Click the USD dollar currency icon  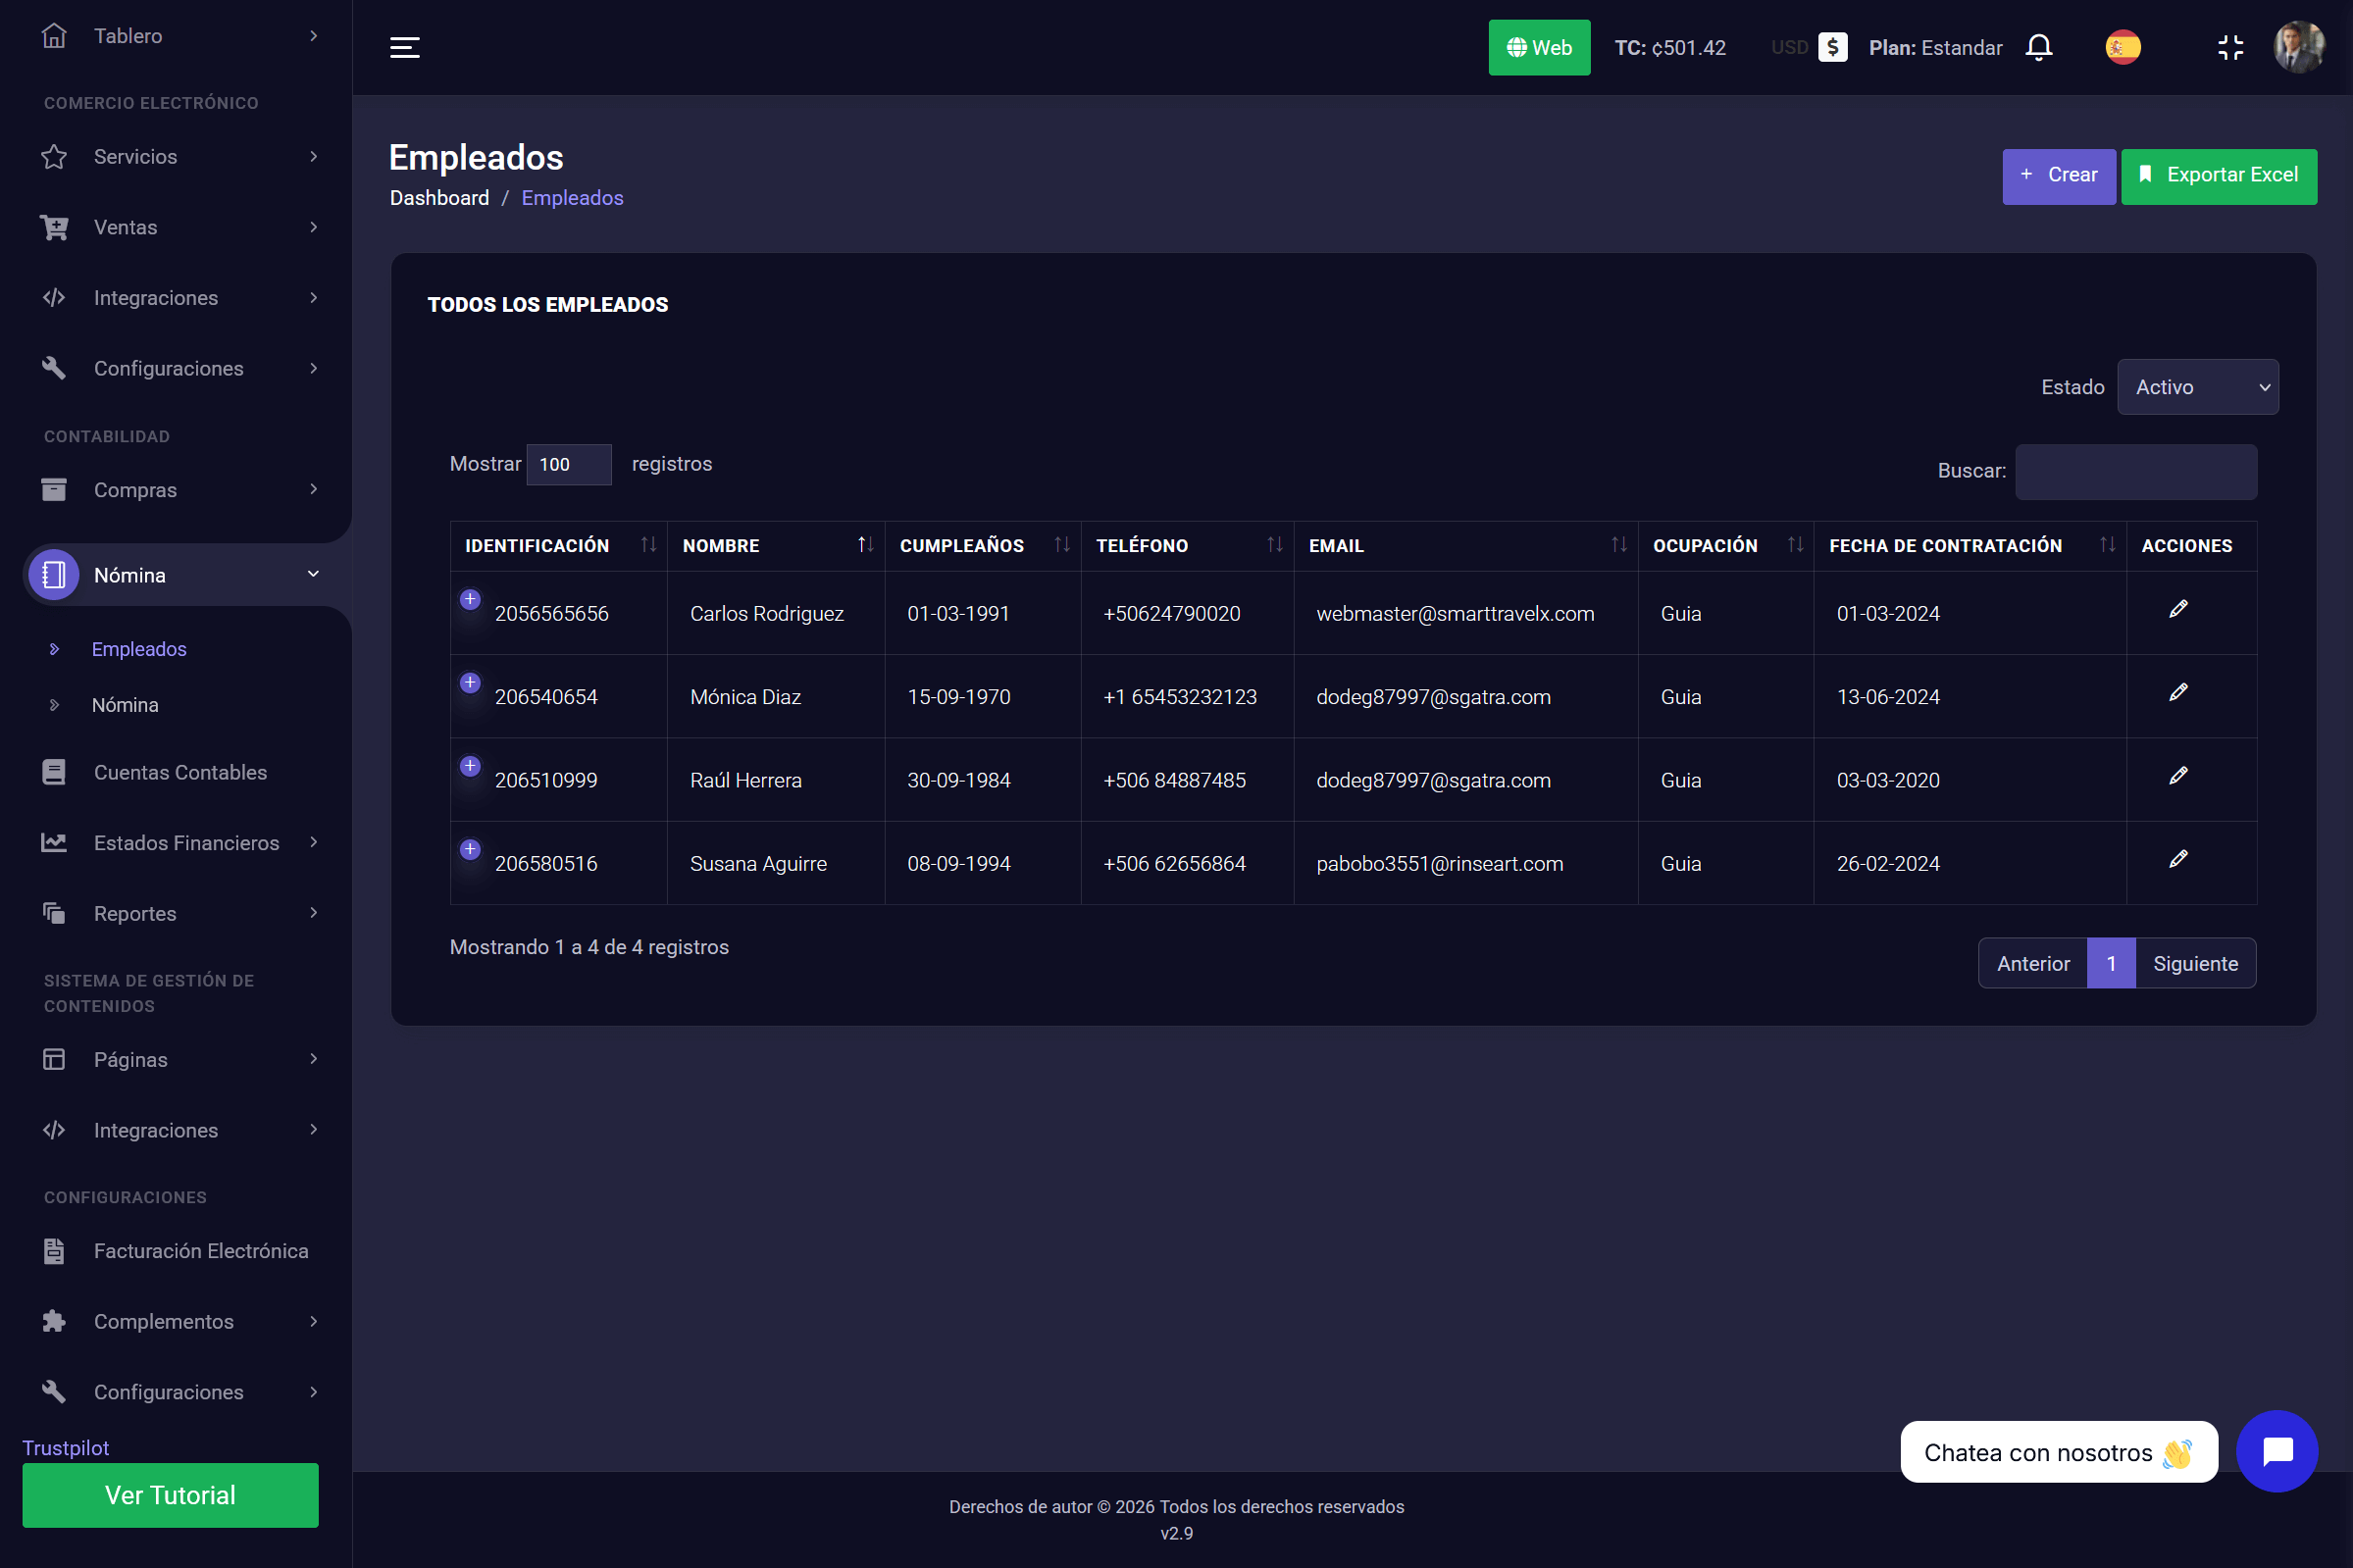1832,47
